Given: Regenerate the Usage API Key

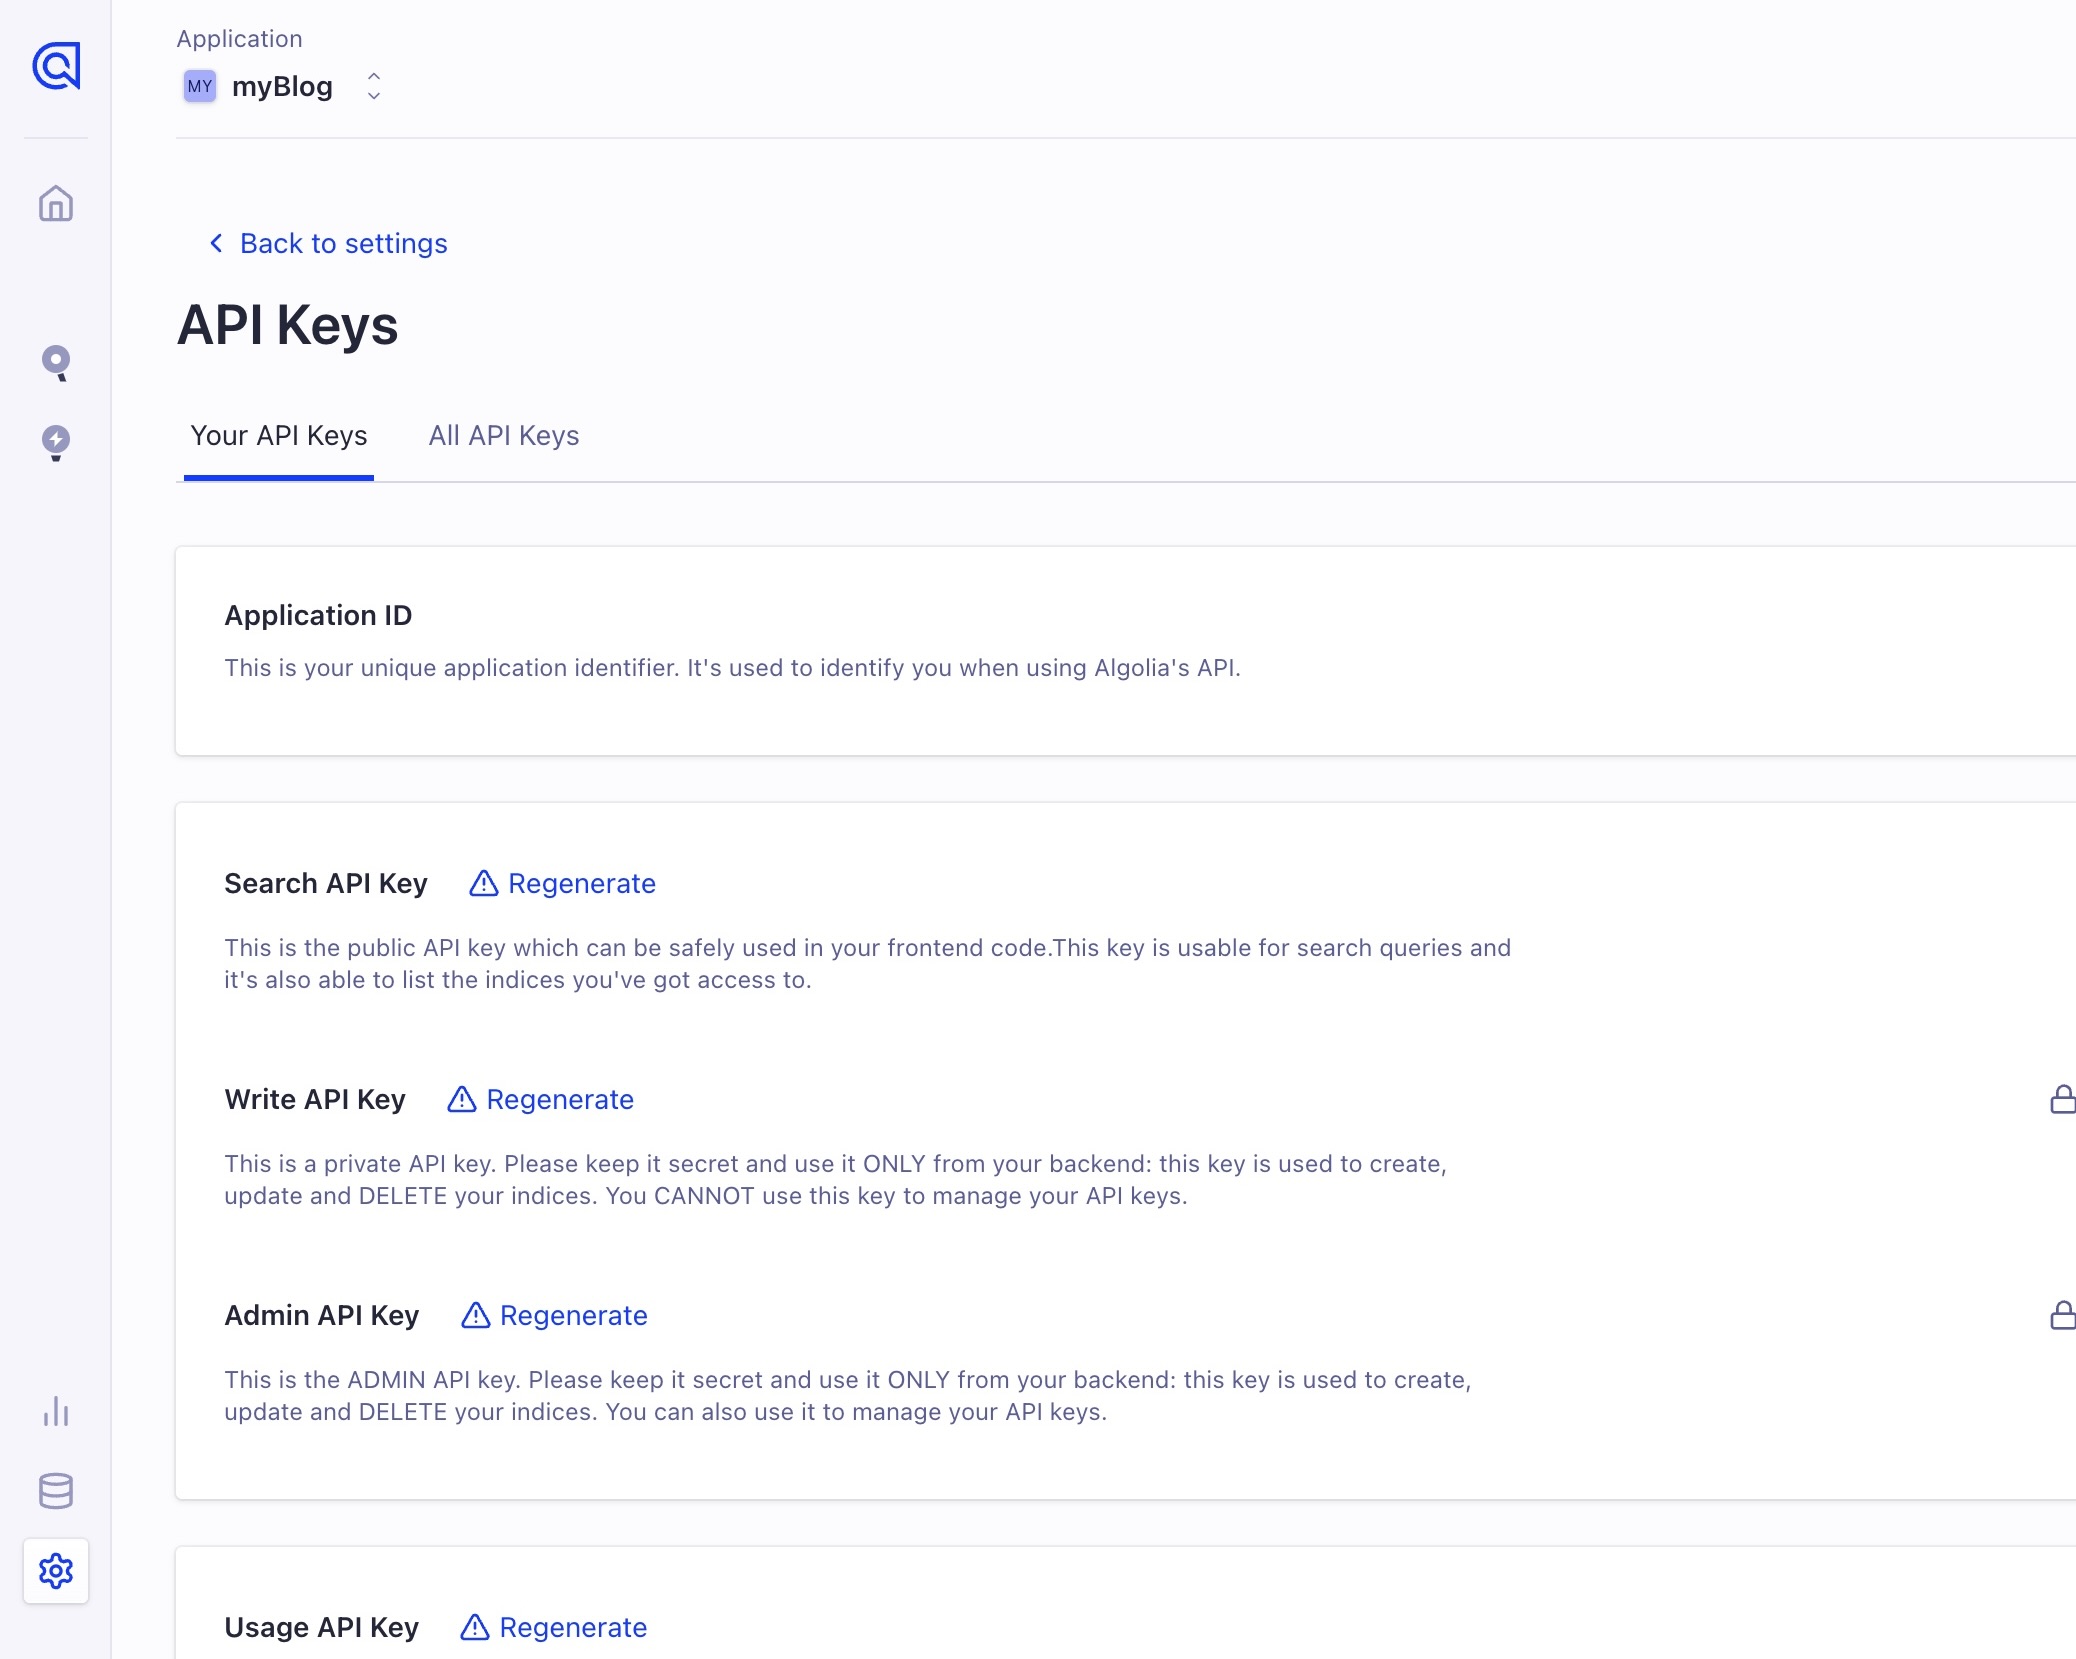Looking at the screenshot, I should click(x=554, y=1627).
